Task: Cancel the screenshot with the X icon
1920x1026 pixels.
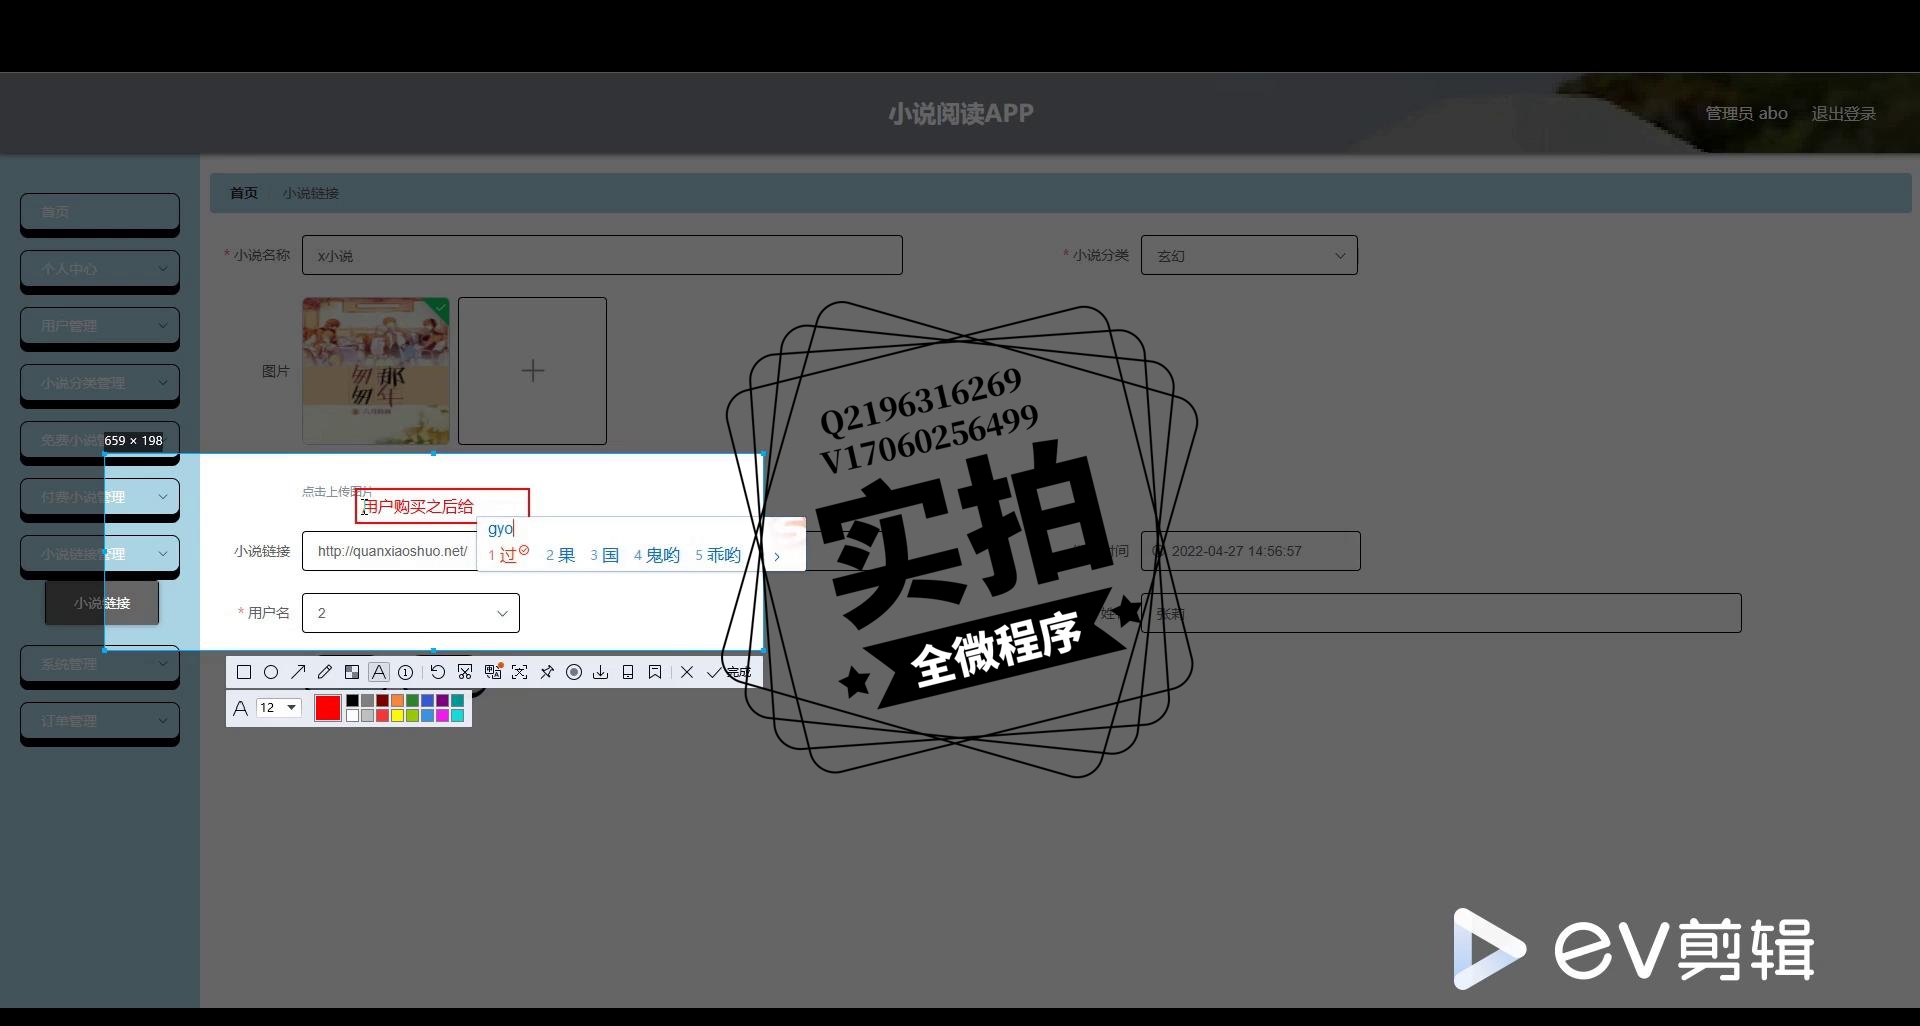Action: click(x=687, y=672)
